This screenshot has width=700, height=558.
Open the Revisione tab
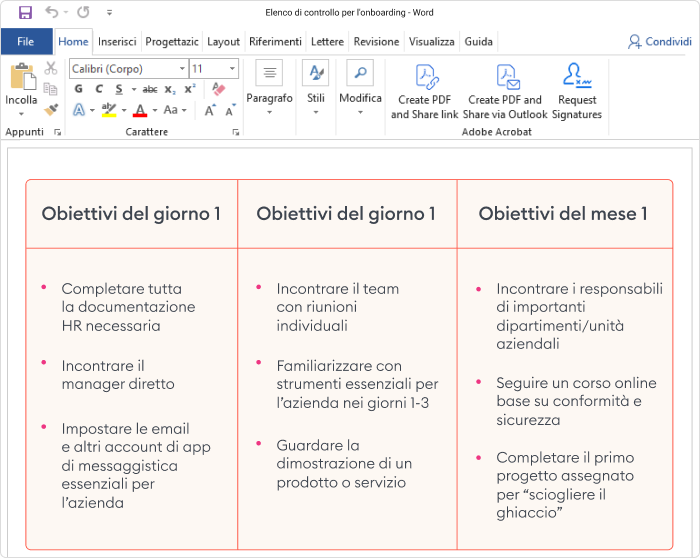(376, 42)
